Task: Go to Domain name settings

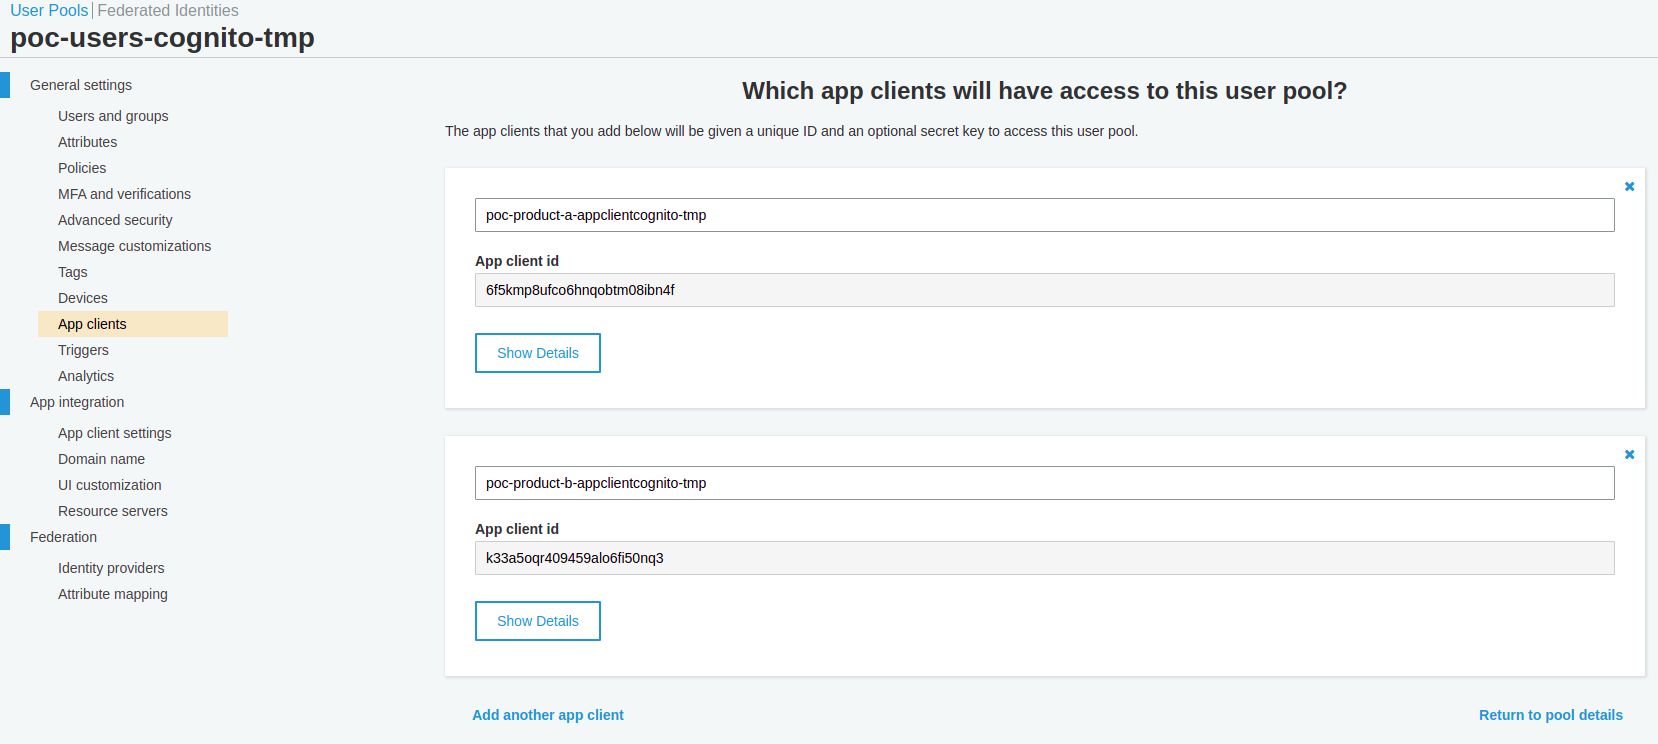Action: pyautogui.click(x=101, y=459)
